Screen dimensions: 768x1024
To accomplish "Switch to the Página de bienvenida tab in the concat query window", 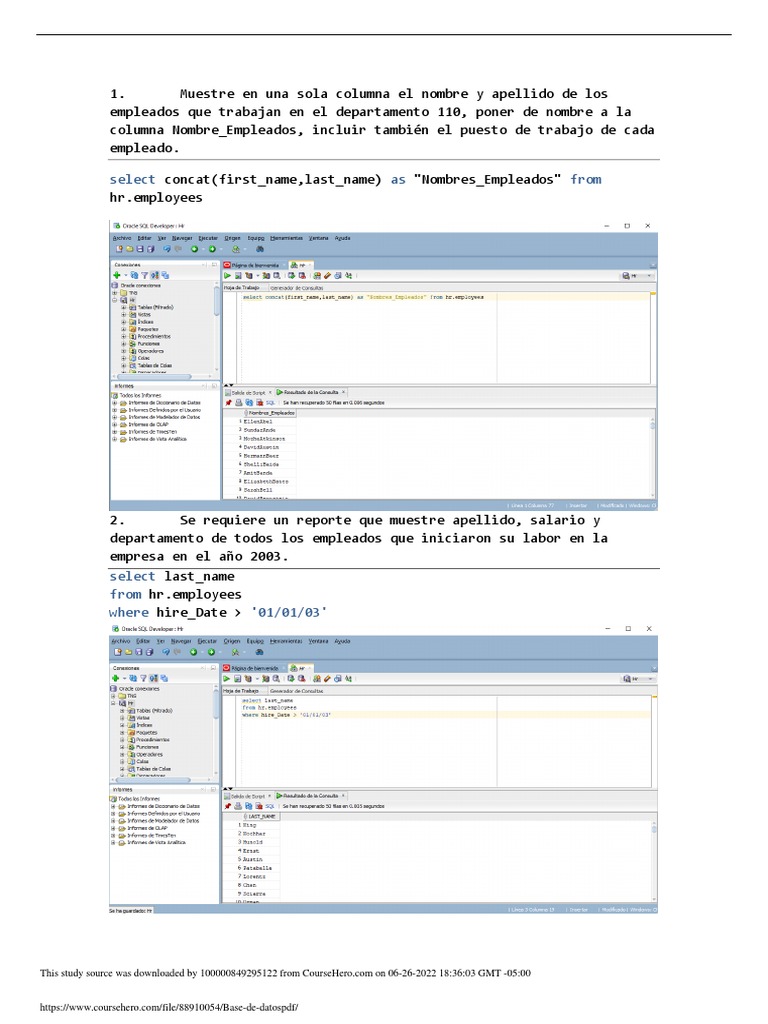I will 255,265.
